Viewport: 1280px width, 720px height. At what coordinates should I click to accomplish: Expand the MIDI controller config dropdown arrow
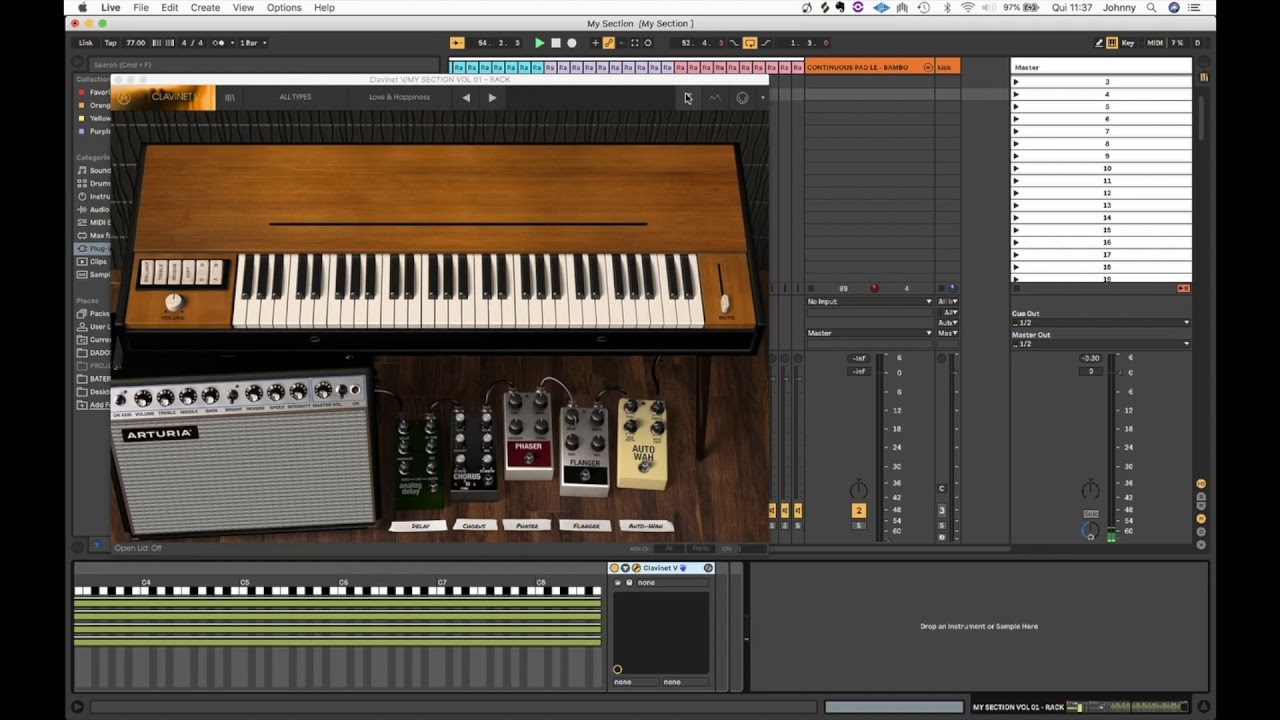pos(762,98)
